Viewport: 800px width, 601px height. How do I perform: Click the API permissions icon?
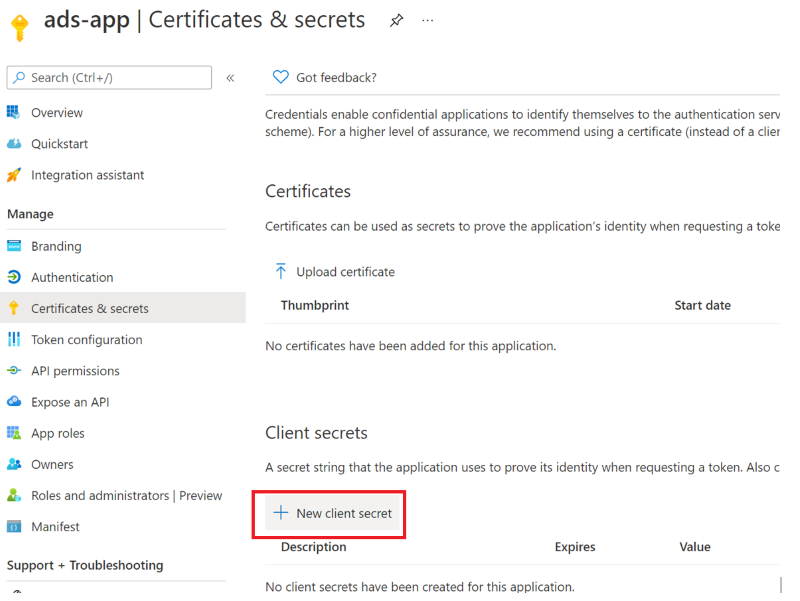pyautogui.click(x=14, y=370)
